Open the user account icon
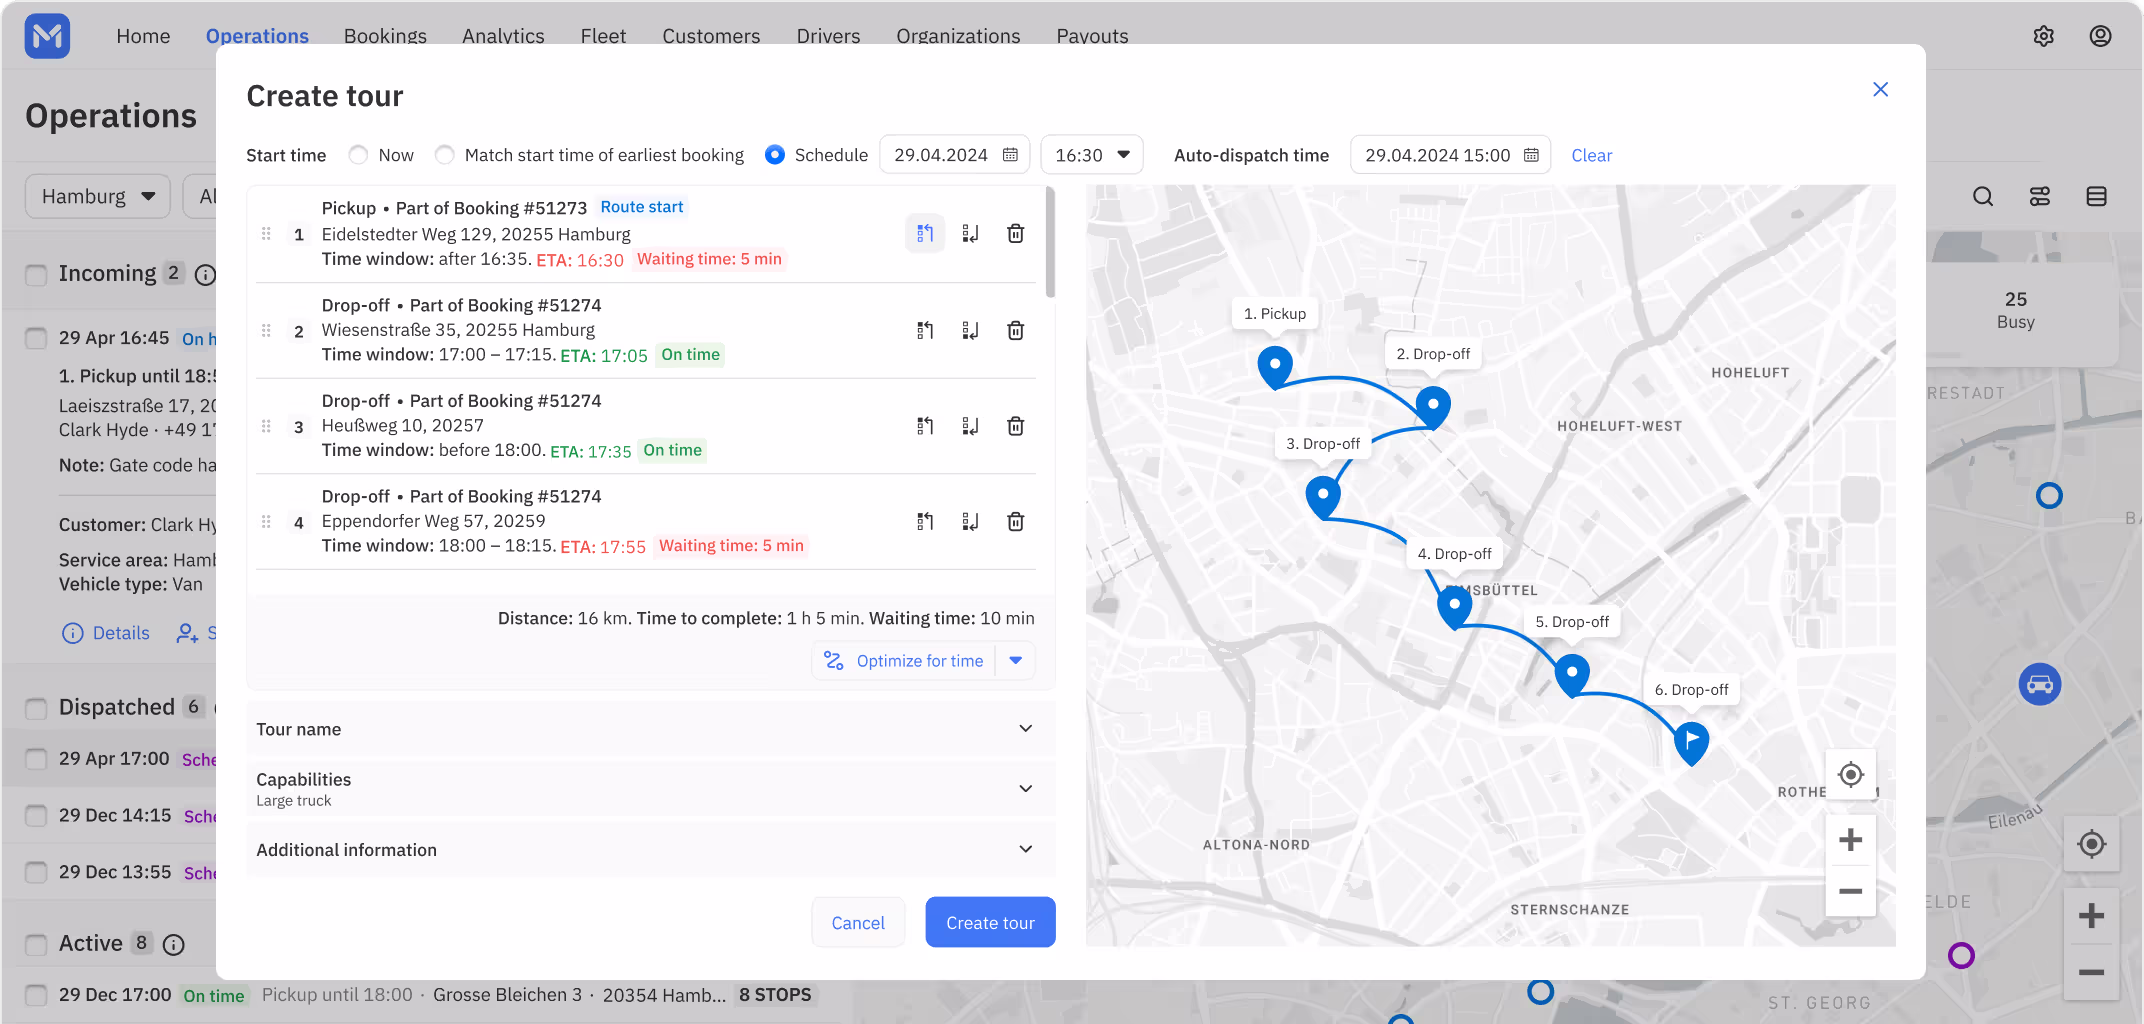Image resolution: width=2144 pixels, height=1024 pixels. point(2100,36)
